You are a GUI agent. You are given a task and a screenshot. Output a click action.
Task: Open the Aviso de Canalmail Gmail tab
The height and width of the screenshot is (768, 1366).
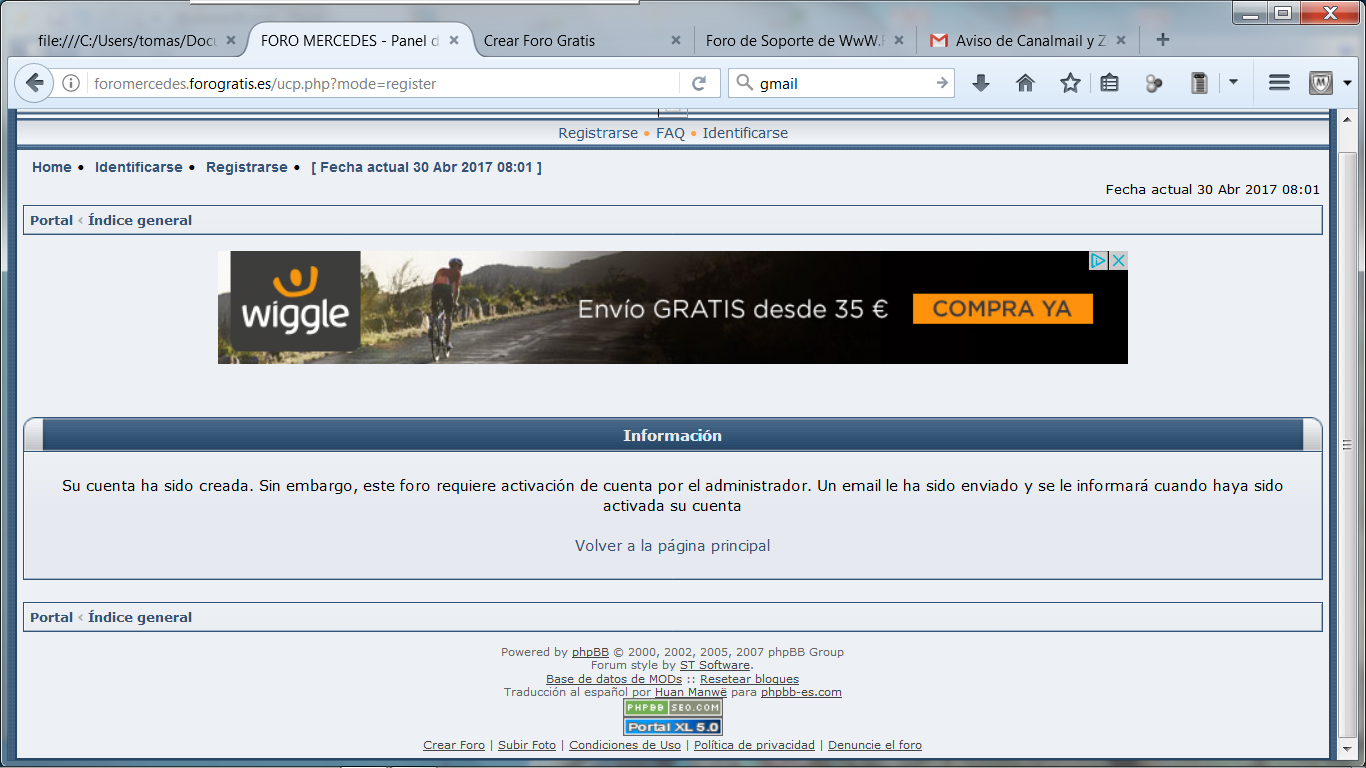point(1026,41)
